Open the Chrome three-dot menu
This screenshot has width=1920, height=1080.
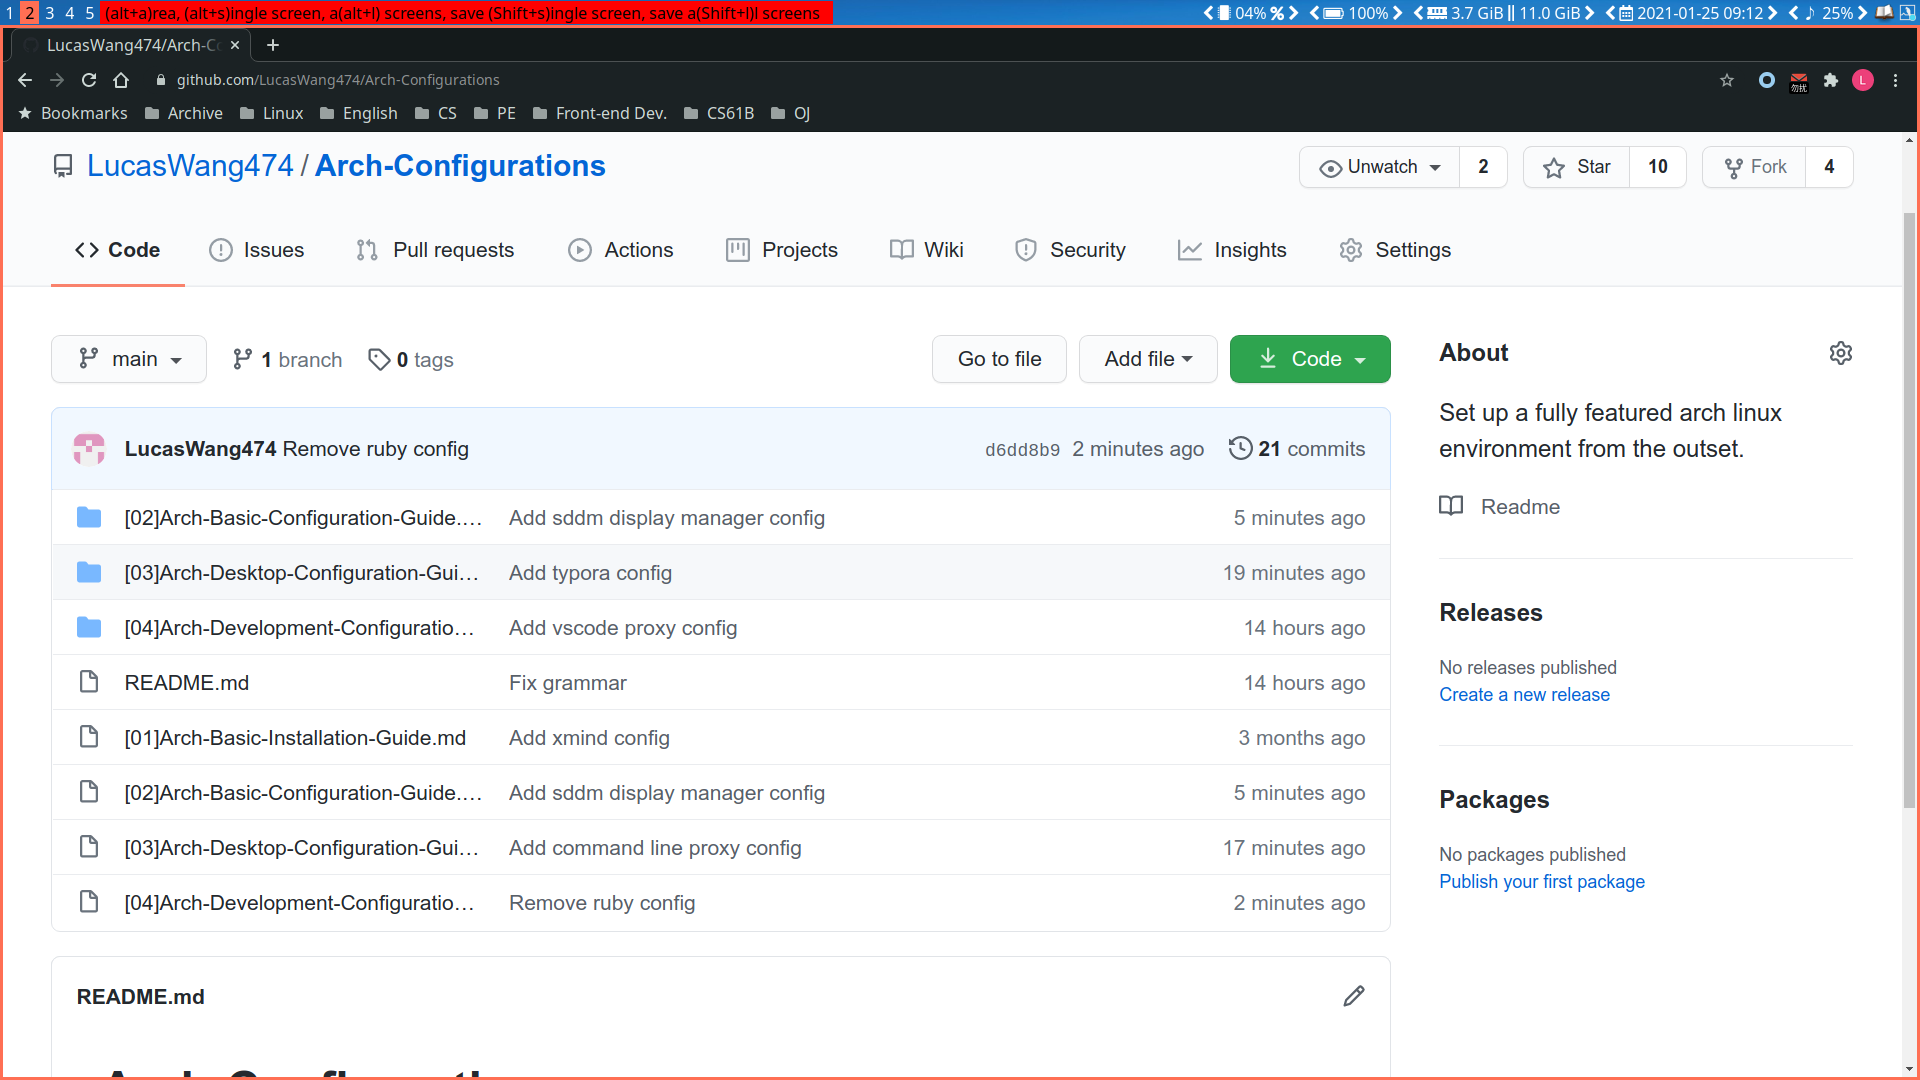click(1895, 80)
